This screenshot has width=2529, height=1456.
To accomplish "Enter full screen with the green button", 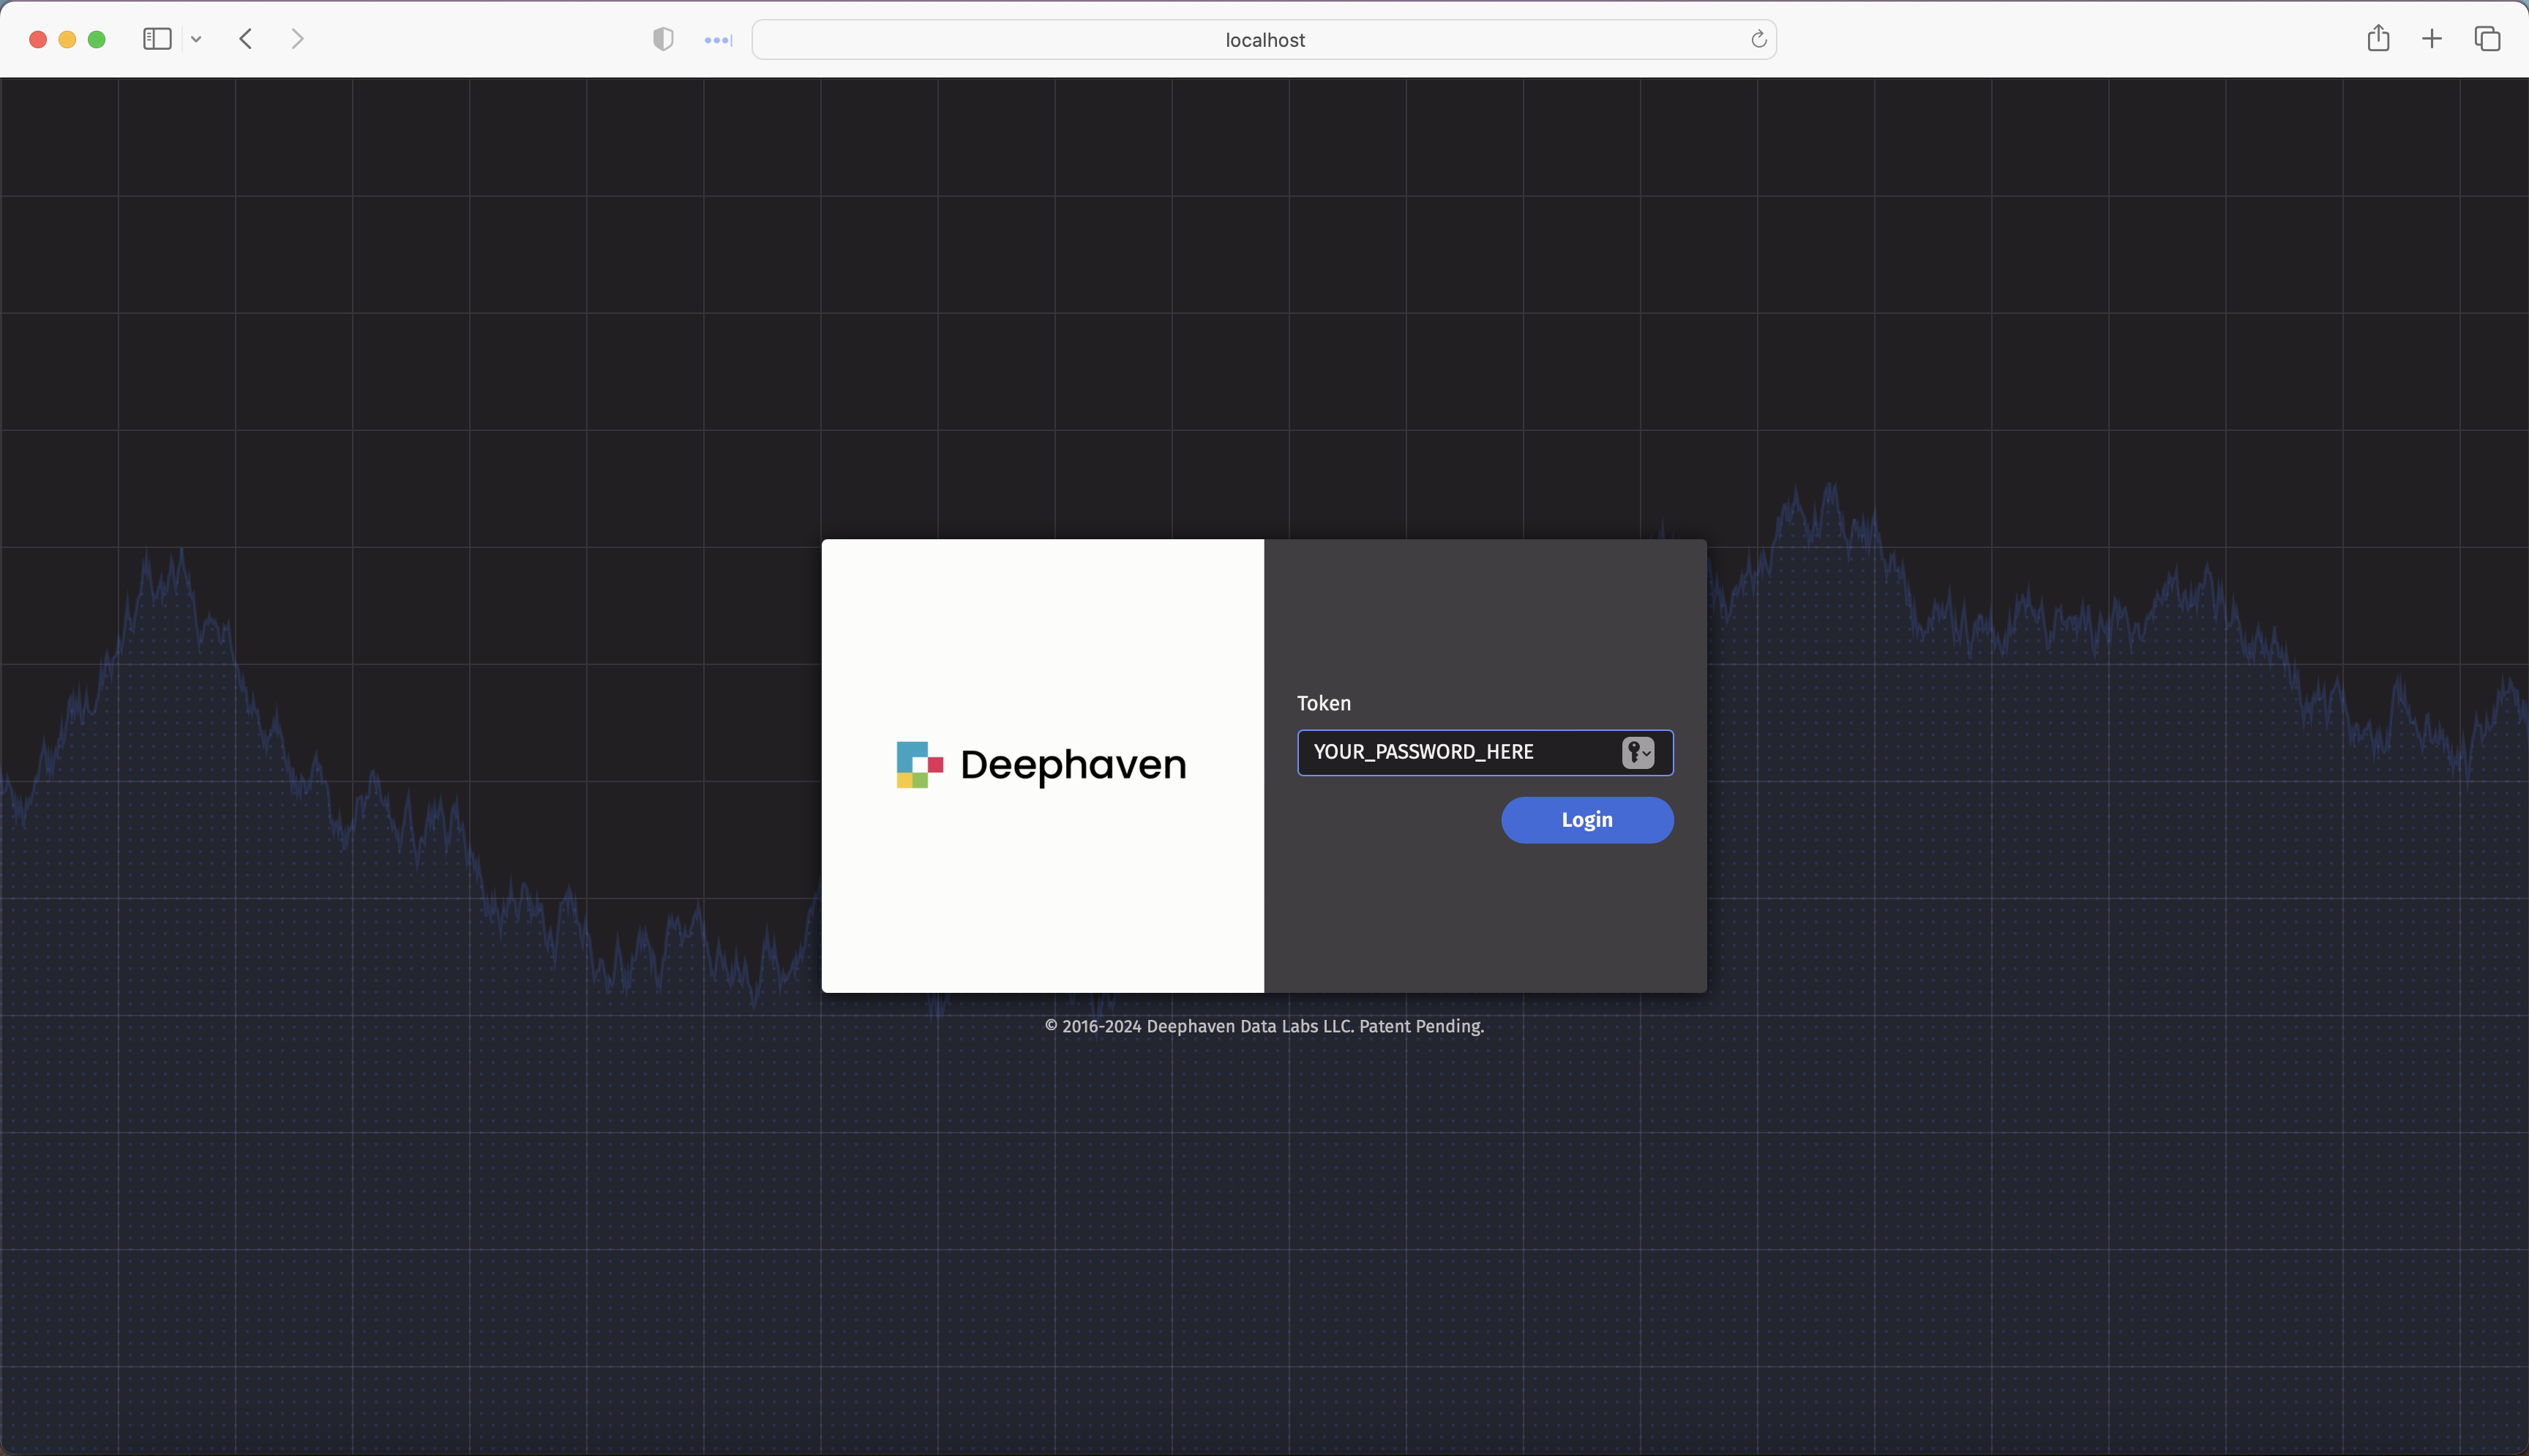I will 97,39.
